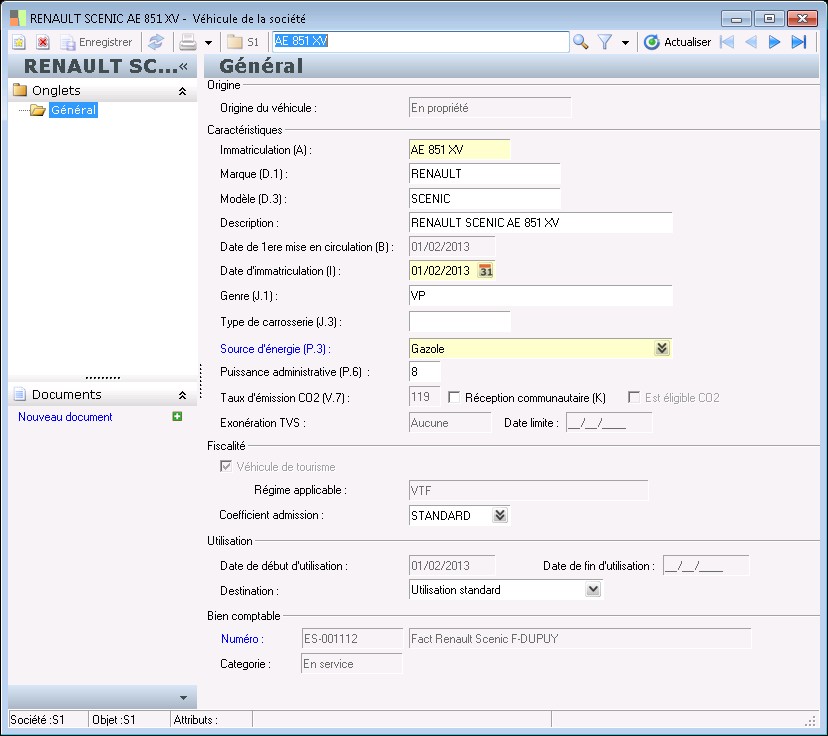Open the Source d'énergie dropdown

[662, 348]
